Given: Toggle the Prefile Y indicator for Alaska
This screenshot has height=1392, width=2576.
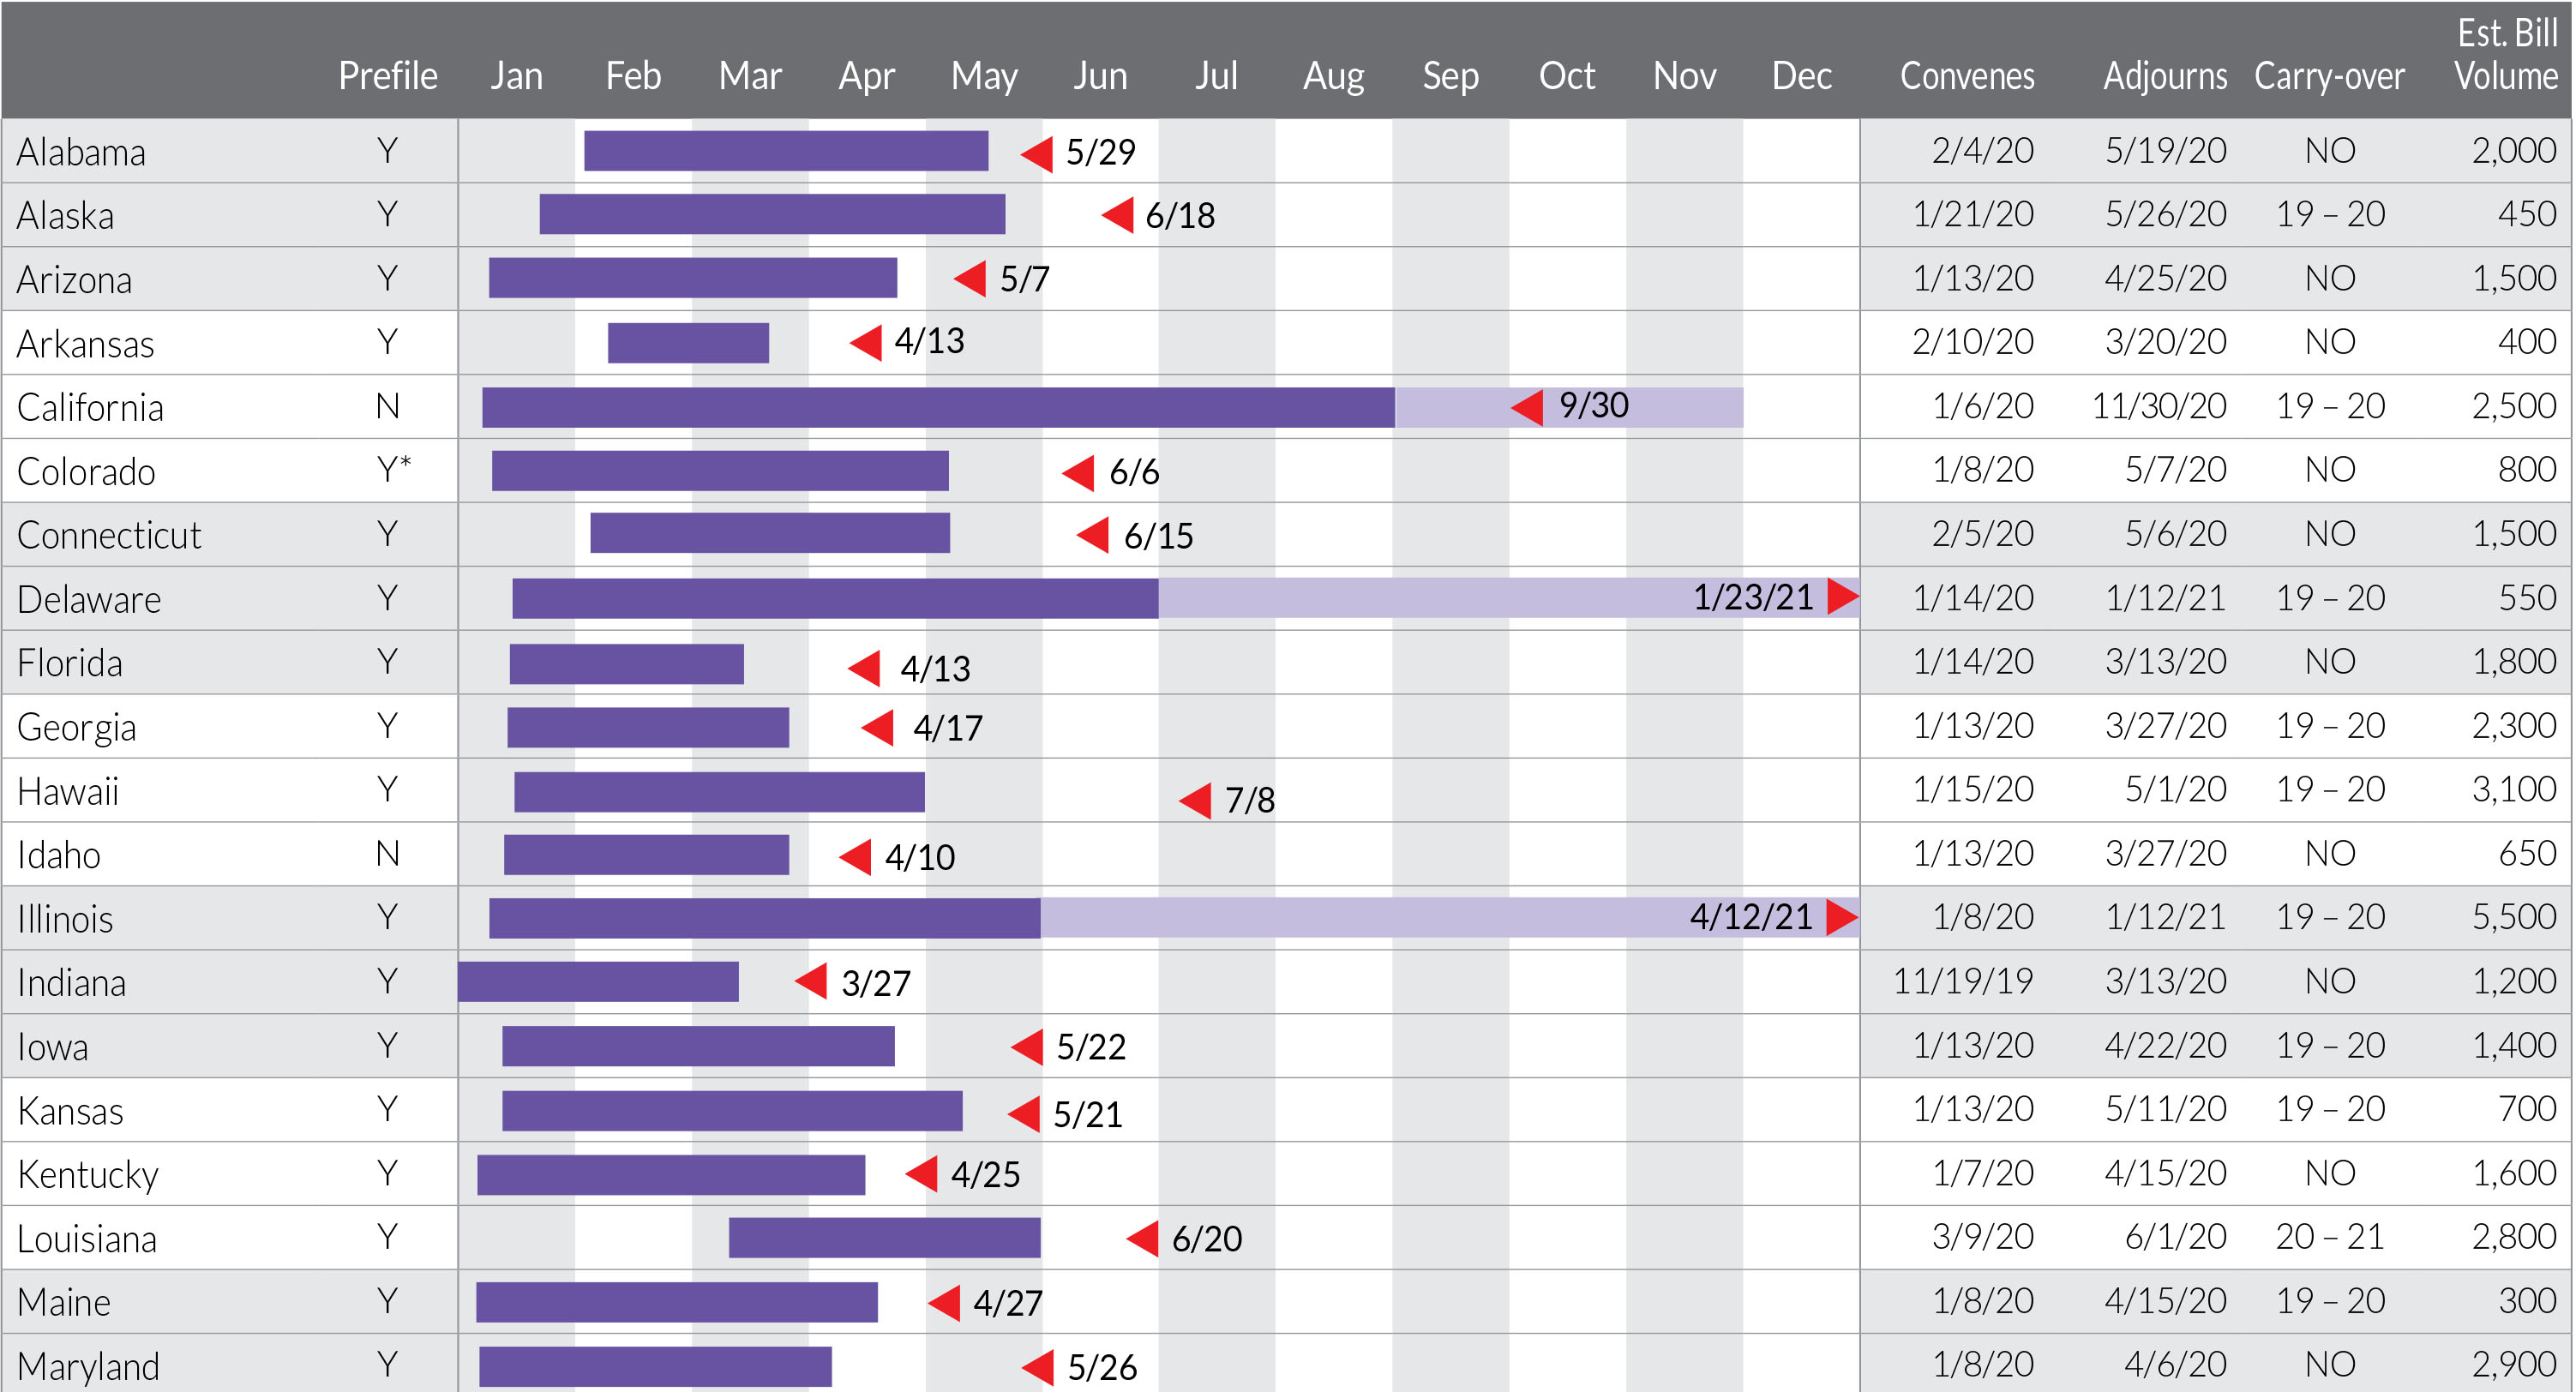Looking at the screenshot, I should tap(388, 214).
